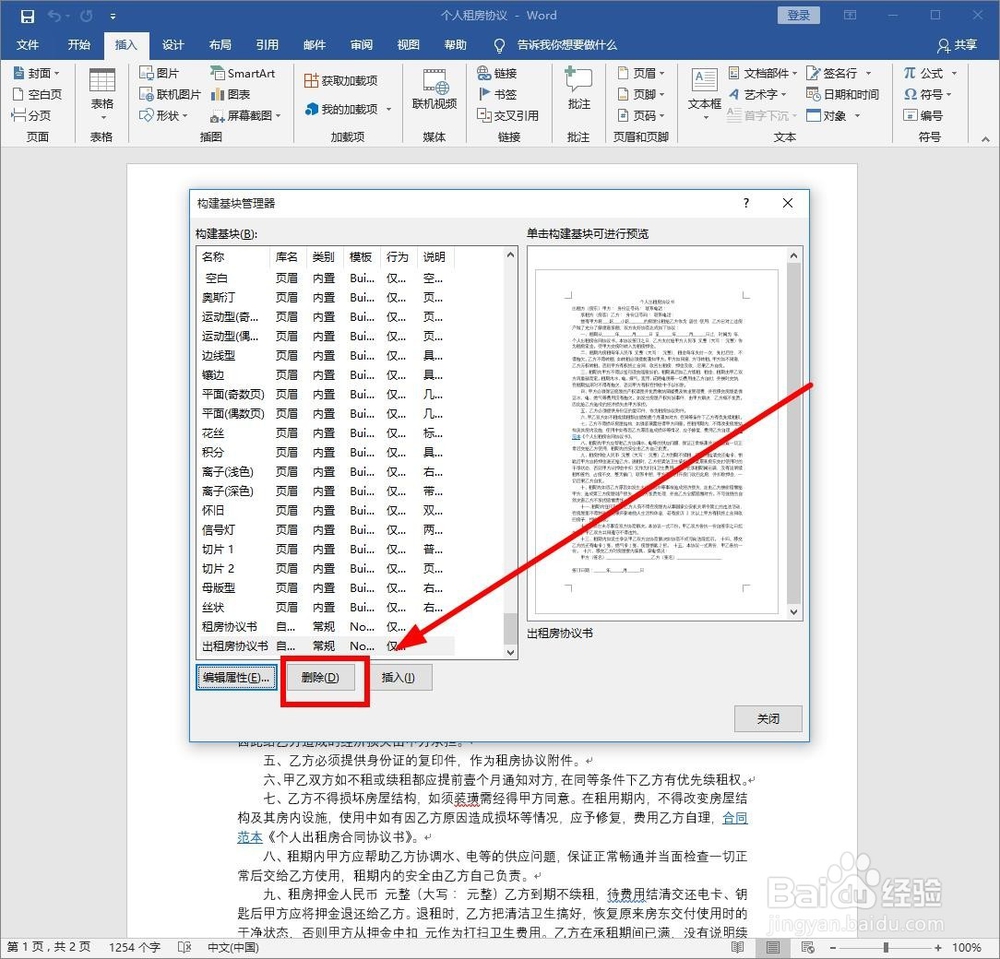Select 租房协议书 building block row
Screen dimensions: 1000x959
(327, 627)
